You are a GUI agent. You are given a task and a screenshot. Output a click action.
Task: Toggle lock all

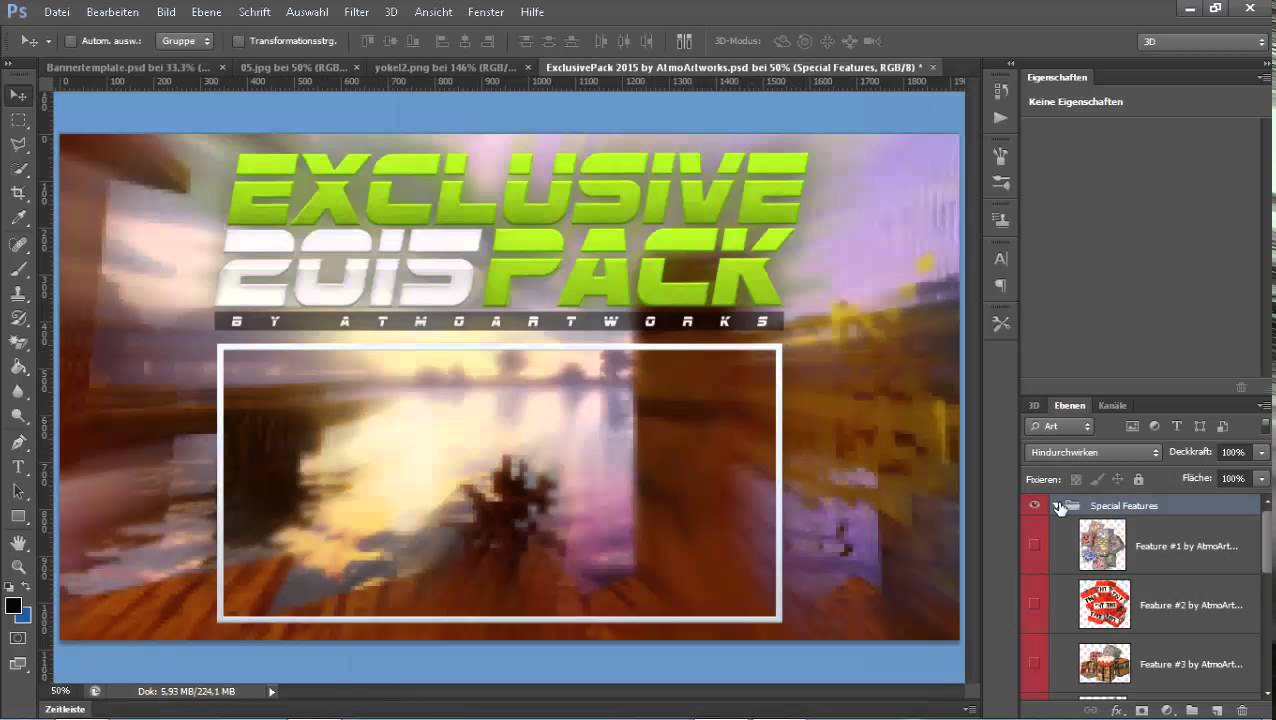[x=1138, y=480]
